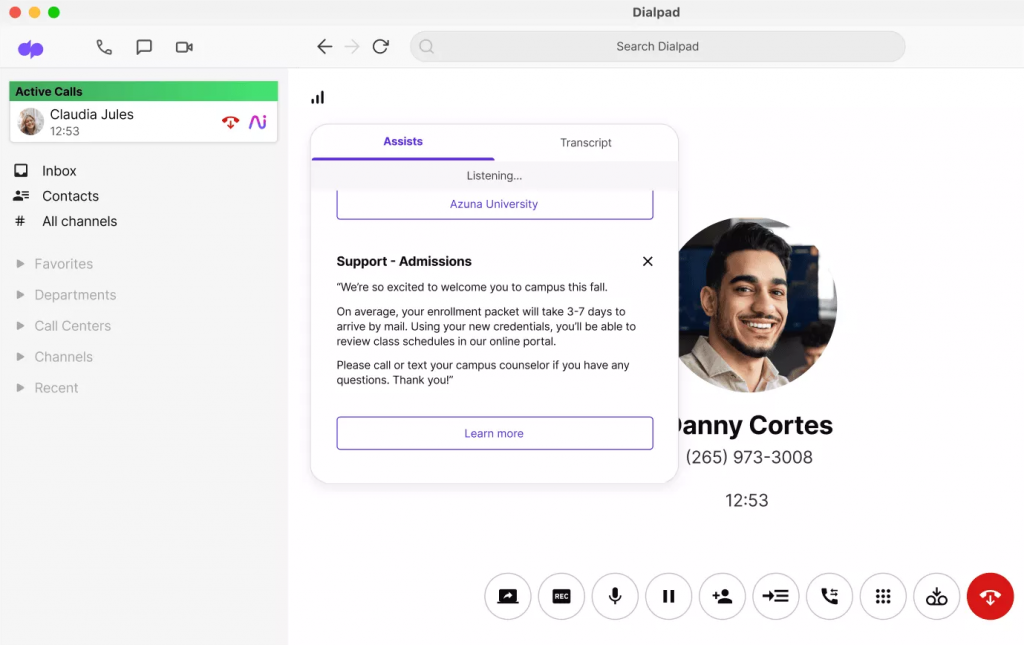Click the Search Dialpad field
The width and height of the screenshot is (1024, 645).
[x=657, y=47]
